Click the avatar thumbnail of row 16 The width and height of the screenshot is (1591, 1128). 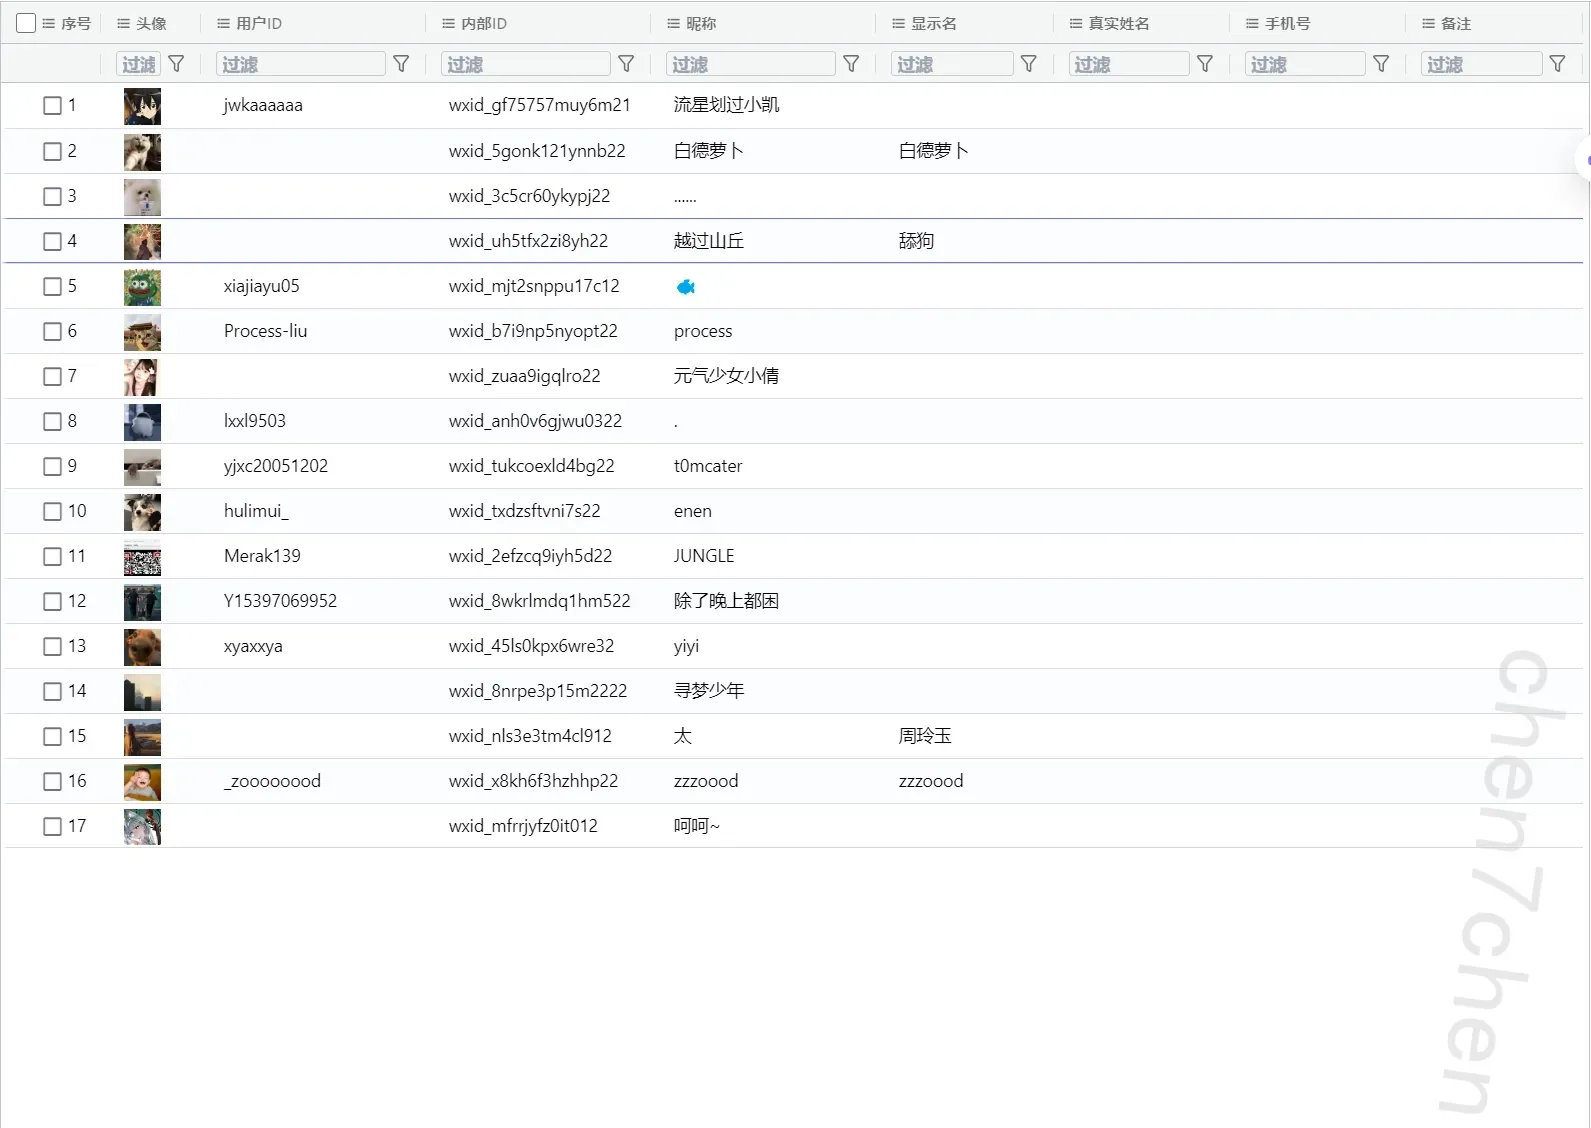[142, 782]
